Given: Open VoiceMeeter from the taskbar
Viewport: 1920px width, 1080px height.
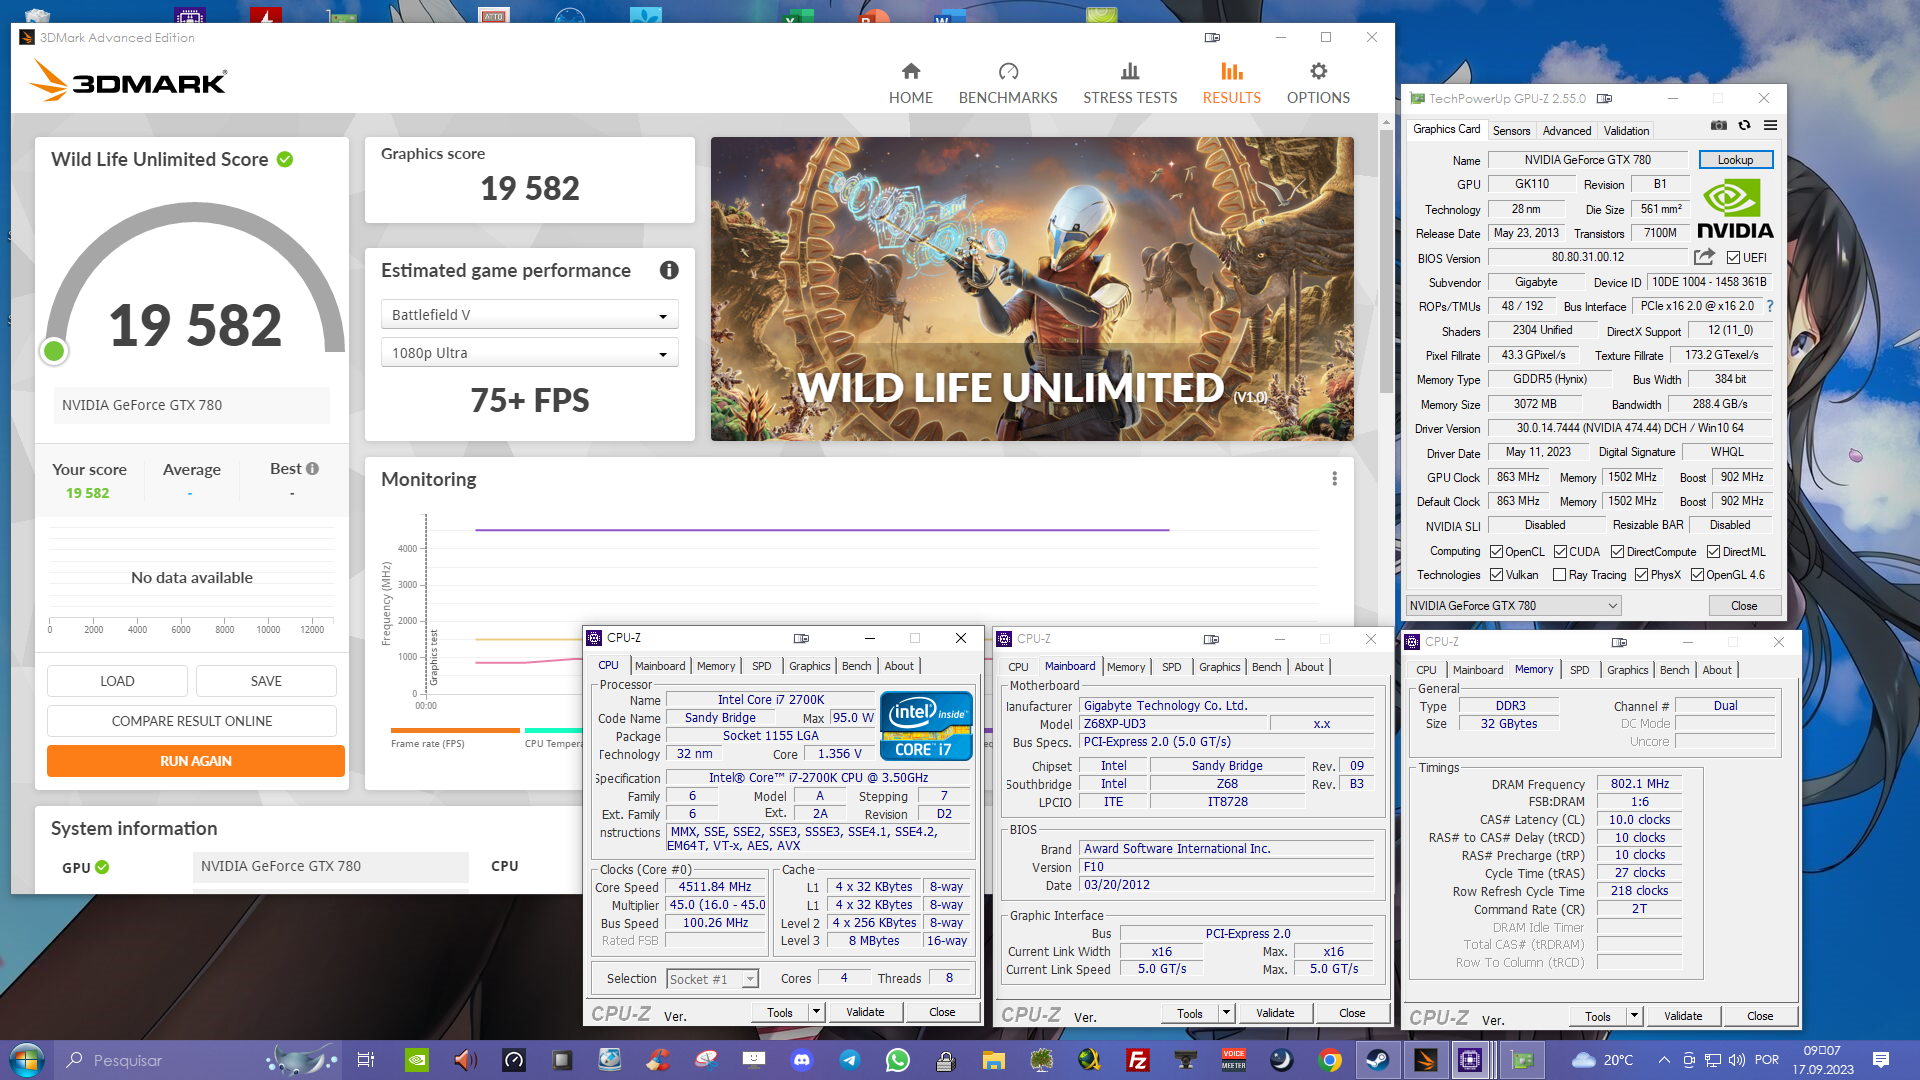Looking at the screenshot, I should tap(1233, 1060).
